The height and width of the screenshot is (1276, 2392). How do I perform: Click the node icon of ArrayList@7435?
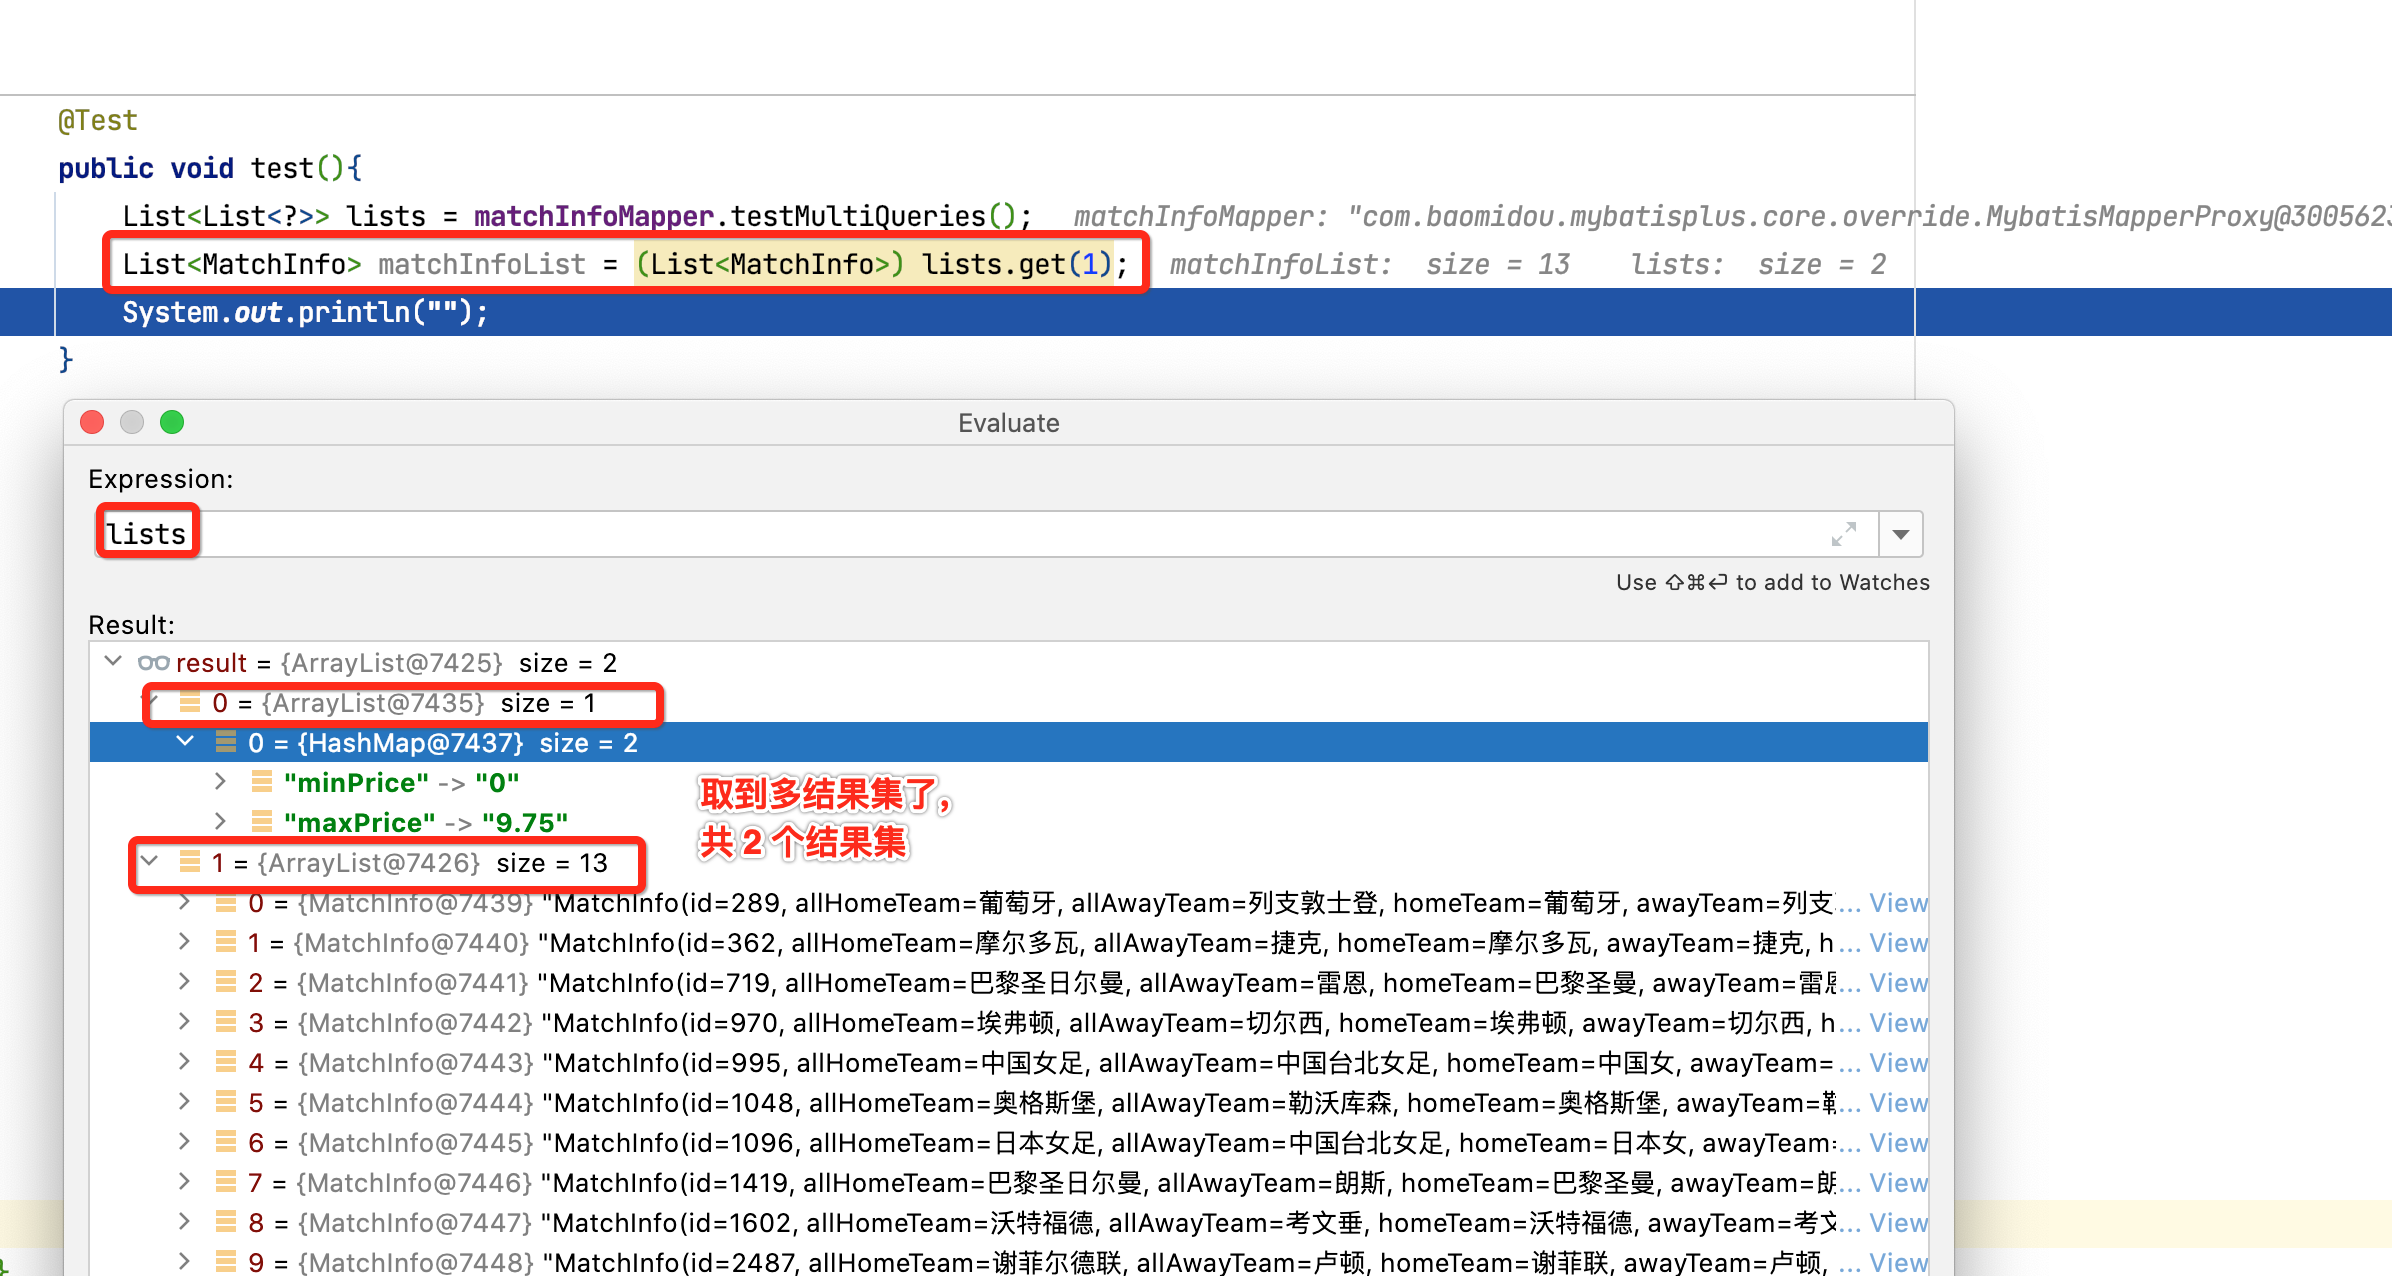point(190,703)
